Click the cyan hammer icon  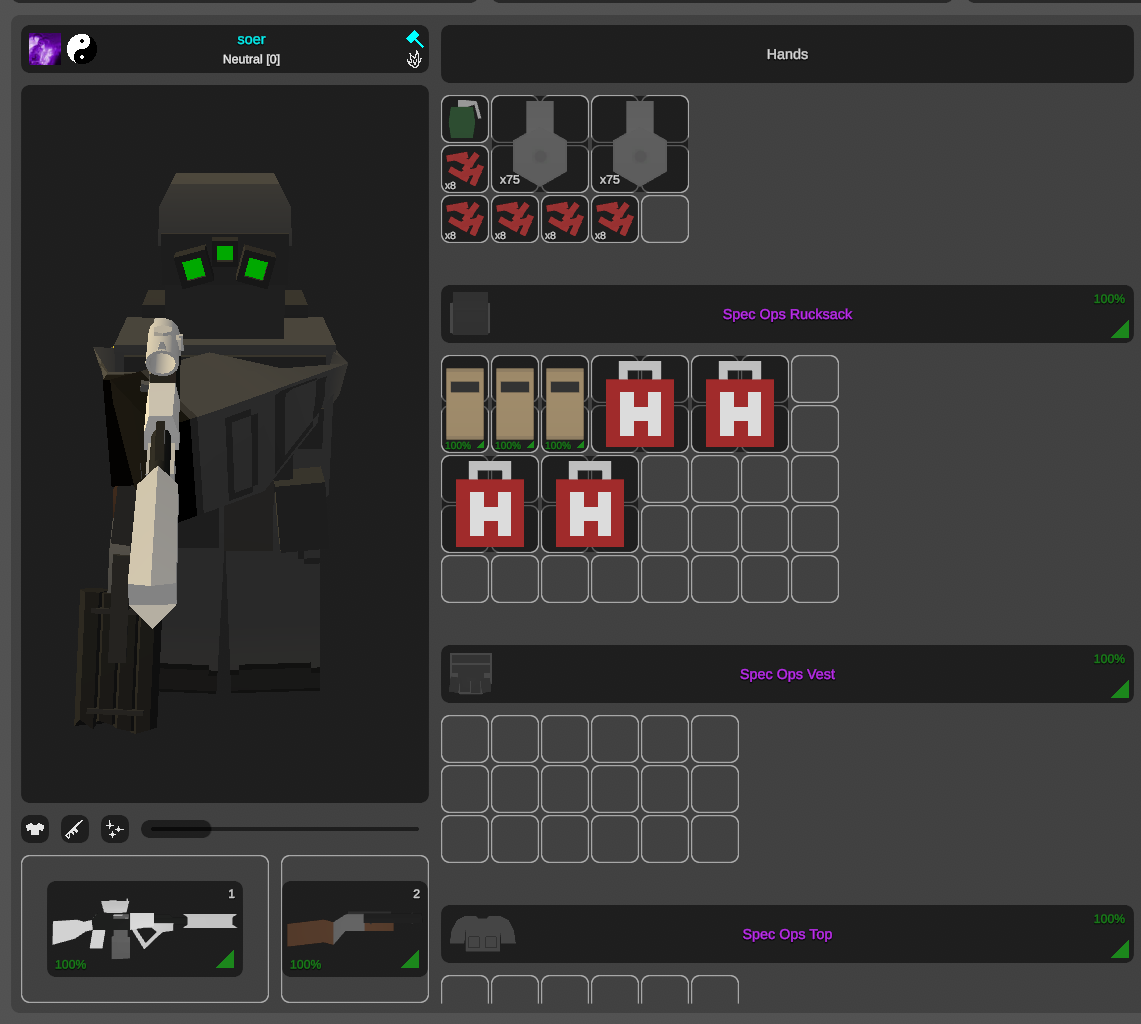415,39
